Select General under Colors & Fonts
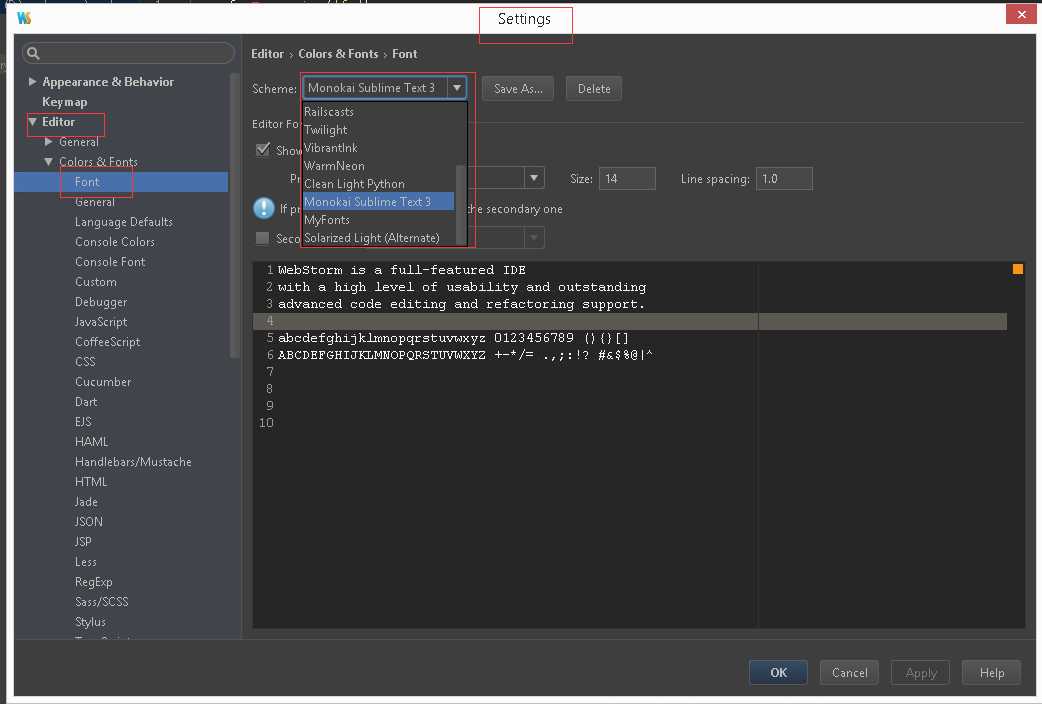This screenshot has width=1042, height=704. (94, 201)
